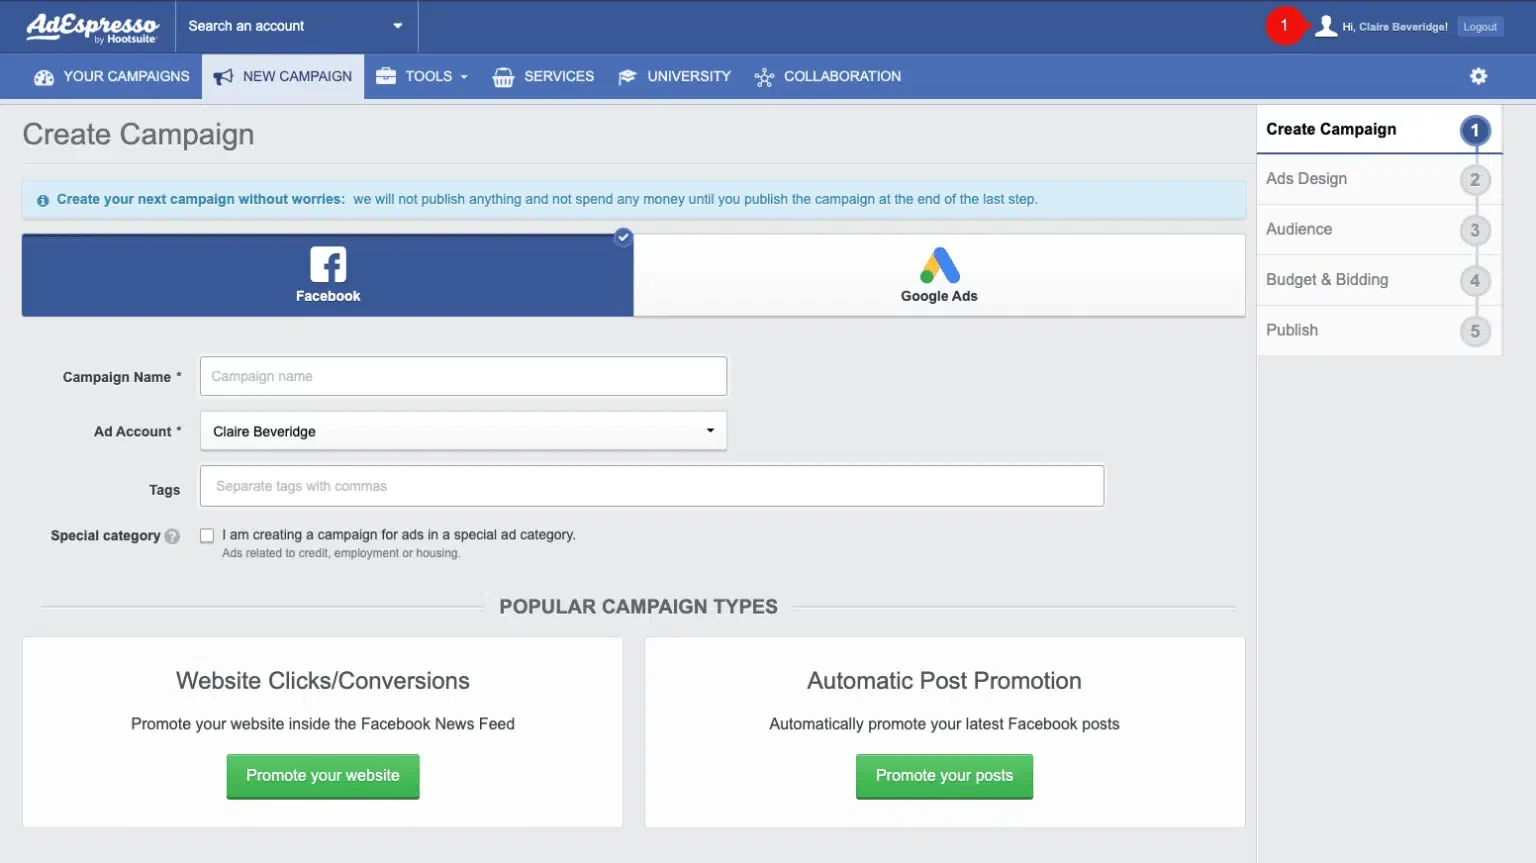Open the Special category help tooltip
Image resolution: width=1536 pixels, height=863 pixels.
(x=172, y=536)
